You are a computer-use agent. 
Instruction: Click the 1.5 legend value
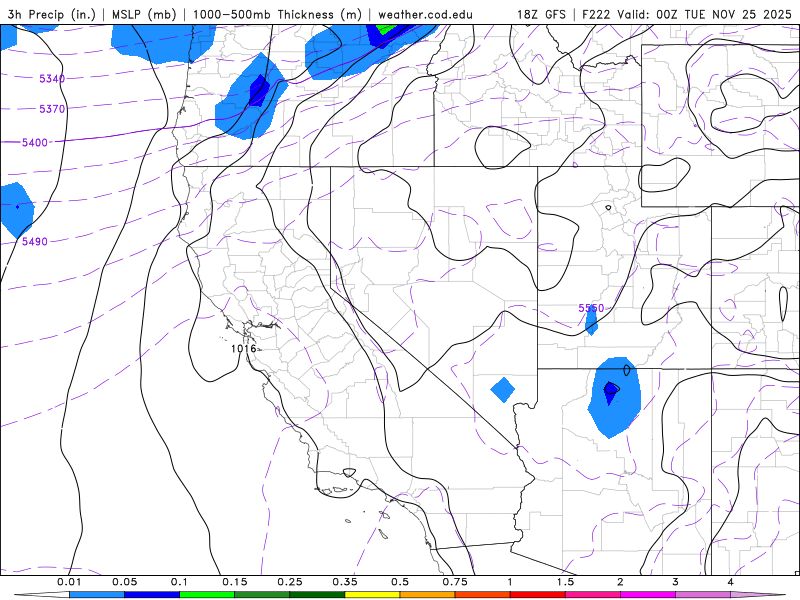tap(565, 582)
